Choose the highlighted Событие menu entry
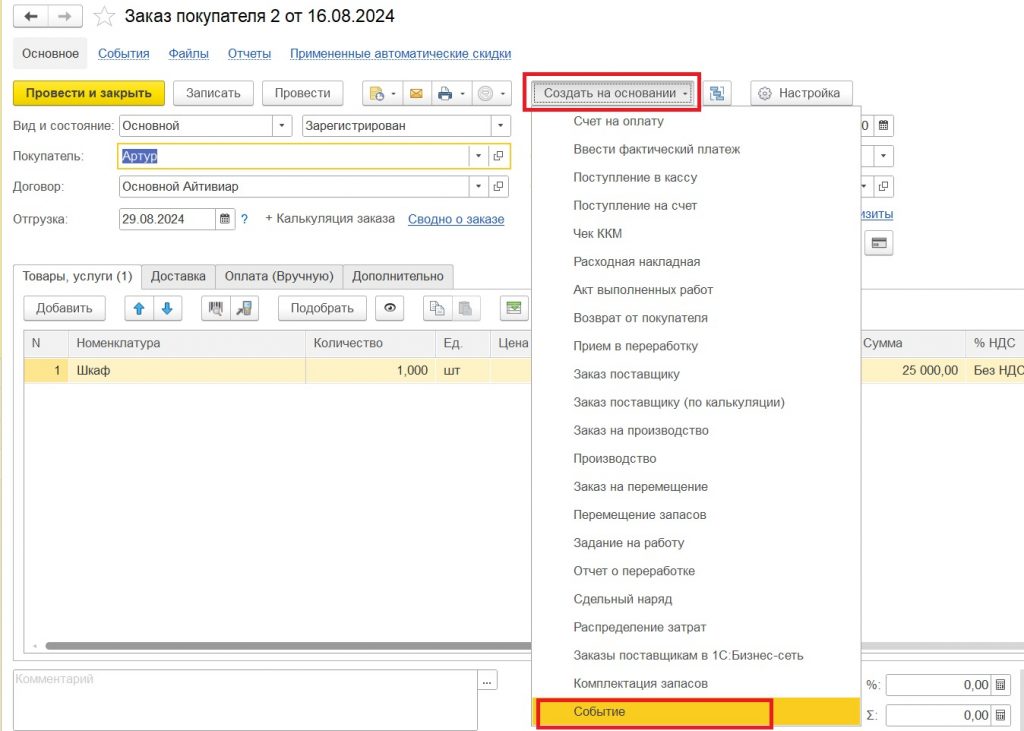The height and width of the screenshot is (731, 1024). coord(696,711)
